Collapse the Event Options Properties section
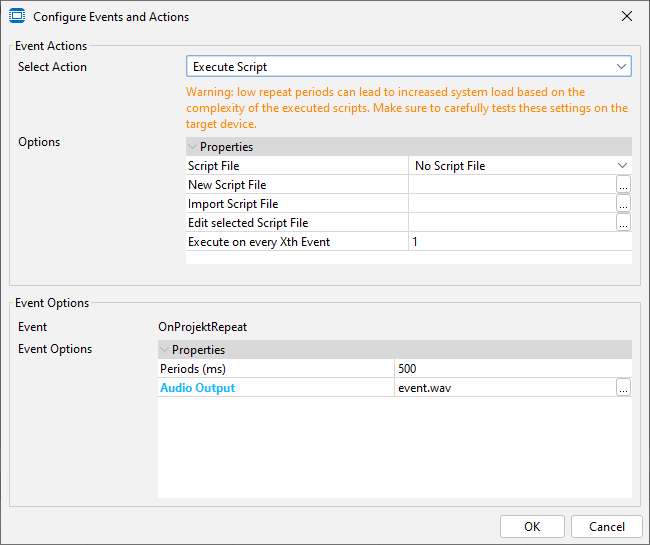 [165, 350]
